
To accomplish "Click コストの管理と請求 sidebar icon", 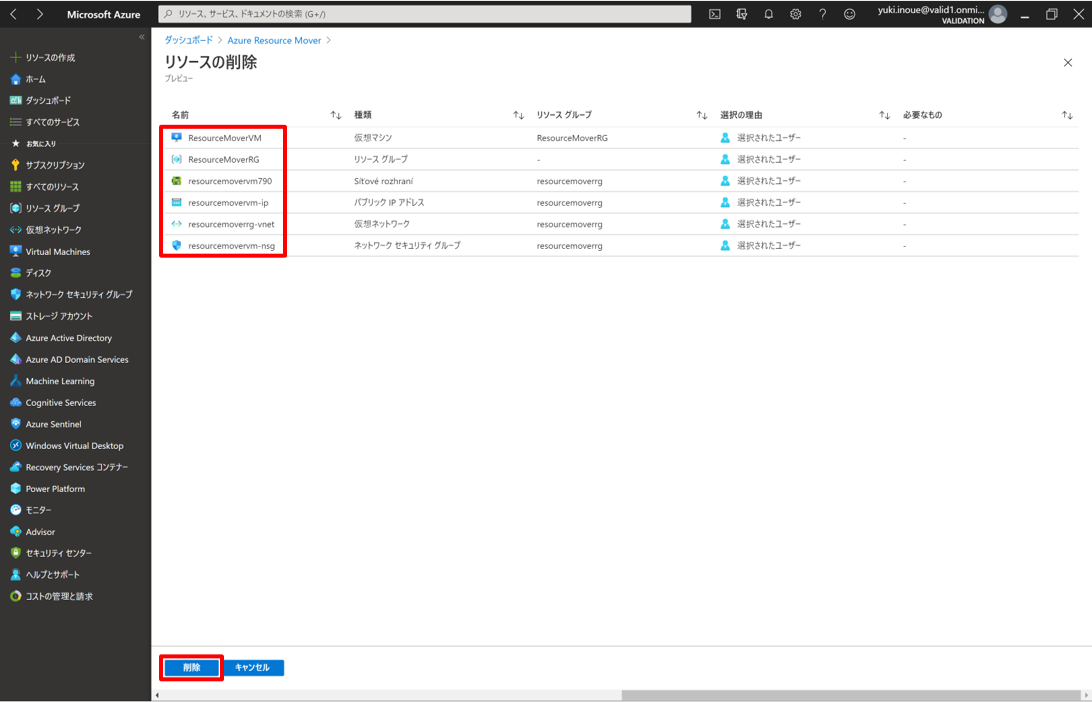I will pyautogui.click(x=15, y=596).
